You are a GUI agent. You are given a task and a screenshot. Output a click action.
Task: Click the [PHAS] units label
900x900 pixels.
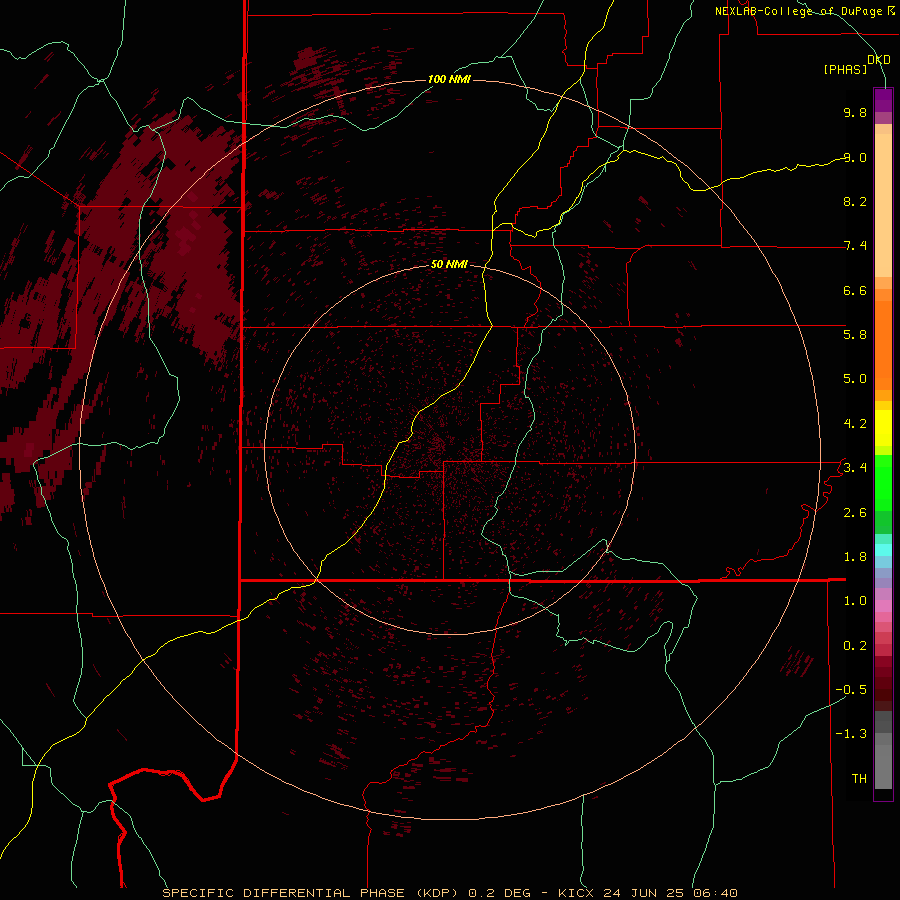pyautogui.click(x=845, y=69)
